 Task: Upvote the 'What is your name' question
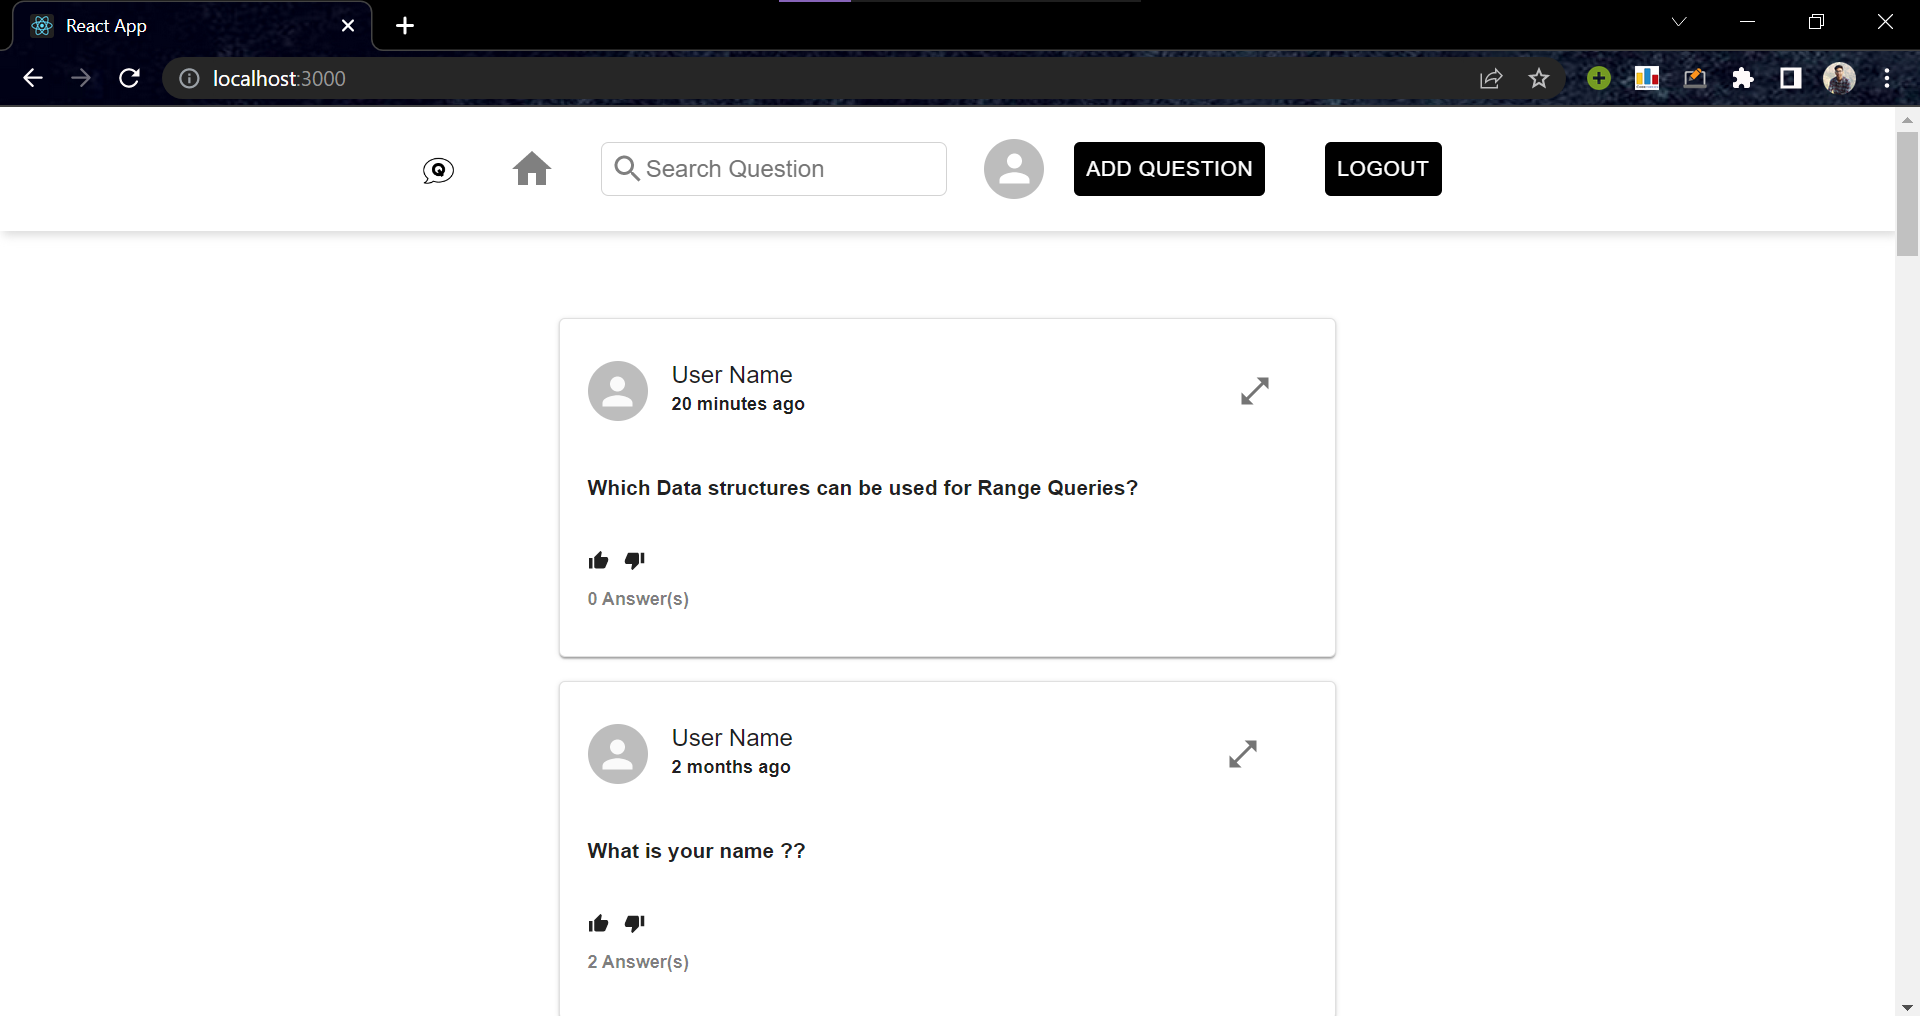[x=598, y=923]
